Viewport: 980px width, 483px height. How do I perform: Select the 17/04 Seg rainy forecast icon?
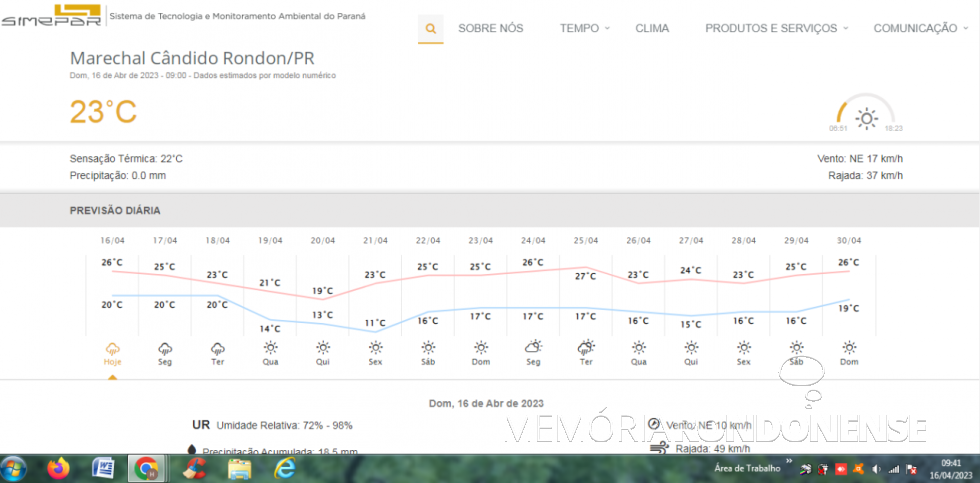coord(165,349)
